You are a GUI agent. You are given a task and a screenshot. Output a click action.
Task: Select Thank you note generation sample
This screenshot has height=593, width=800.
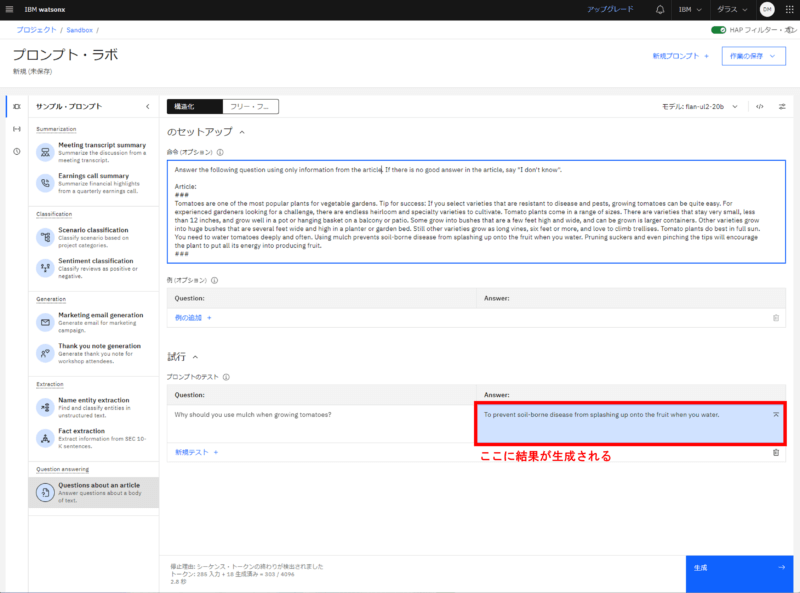[93, 353]
